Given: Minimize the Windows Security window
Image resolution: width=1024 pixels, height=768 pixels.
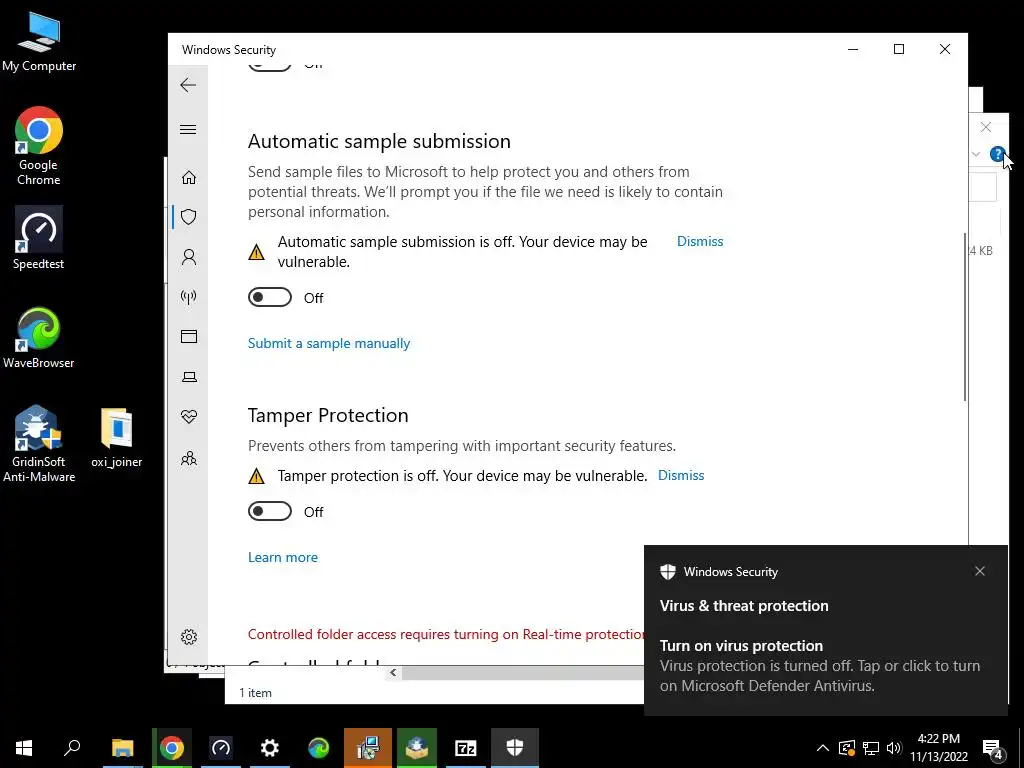Looking at the screenshot, I should tap(853, 50).
